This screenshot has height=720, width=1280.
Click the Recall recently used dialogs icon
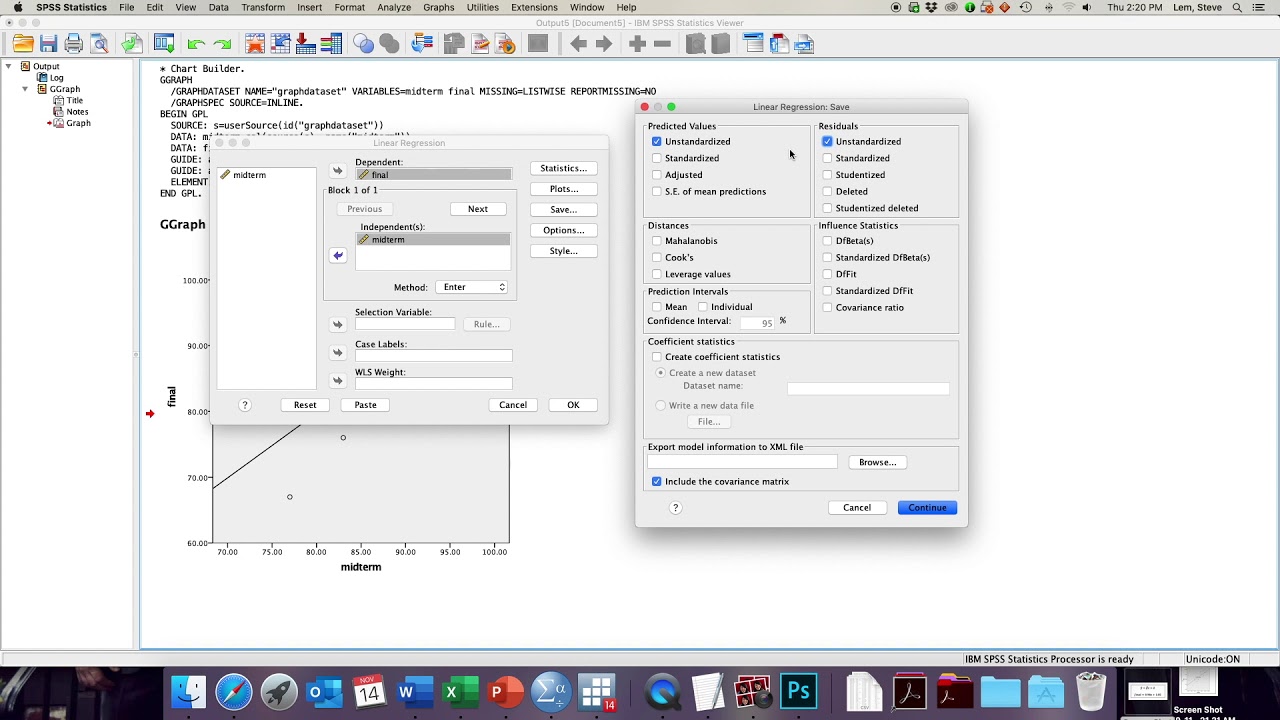pyautogui.click(x=165, y=44)
